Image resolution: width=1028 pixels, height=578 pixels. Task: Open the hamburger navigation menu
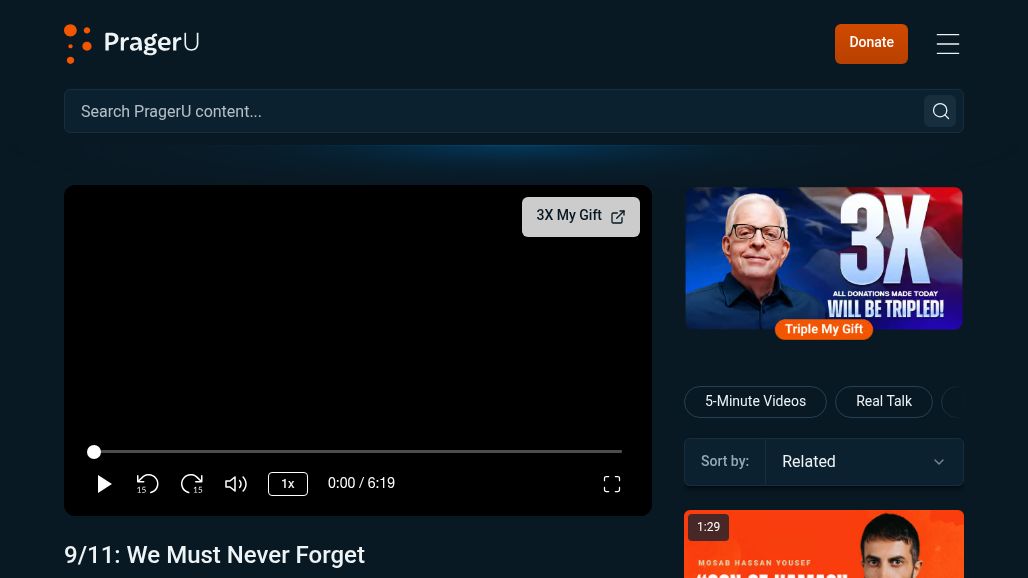pyautogui.click(x=947, y=44)
